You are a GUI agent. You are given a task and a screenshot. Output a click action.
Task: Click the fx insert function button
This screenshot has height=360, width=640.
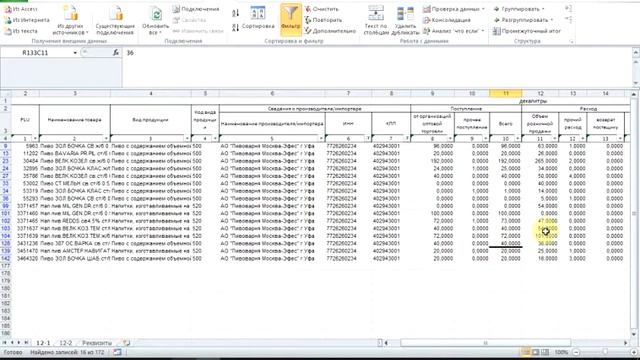(116, 53)
